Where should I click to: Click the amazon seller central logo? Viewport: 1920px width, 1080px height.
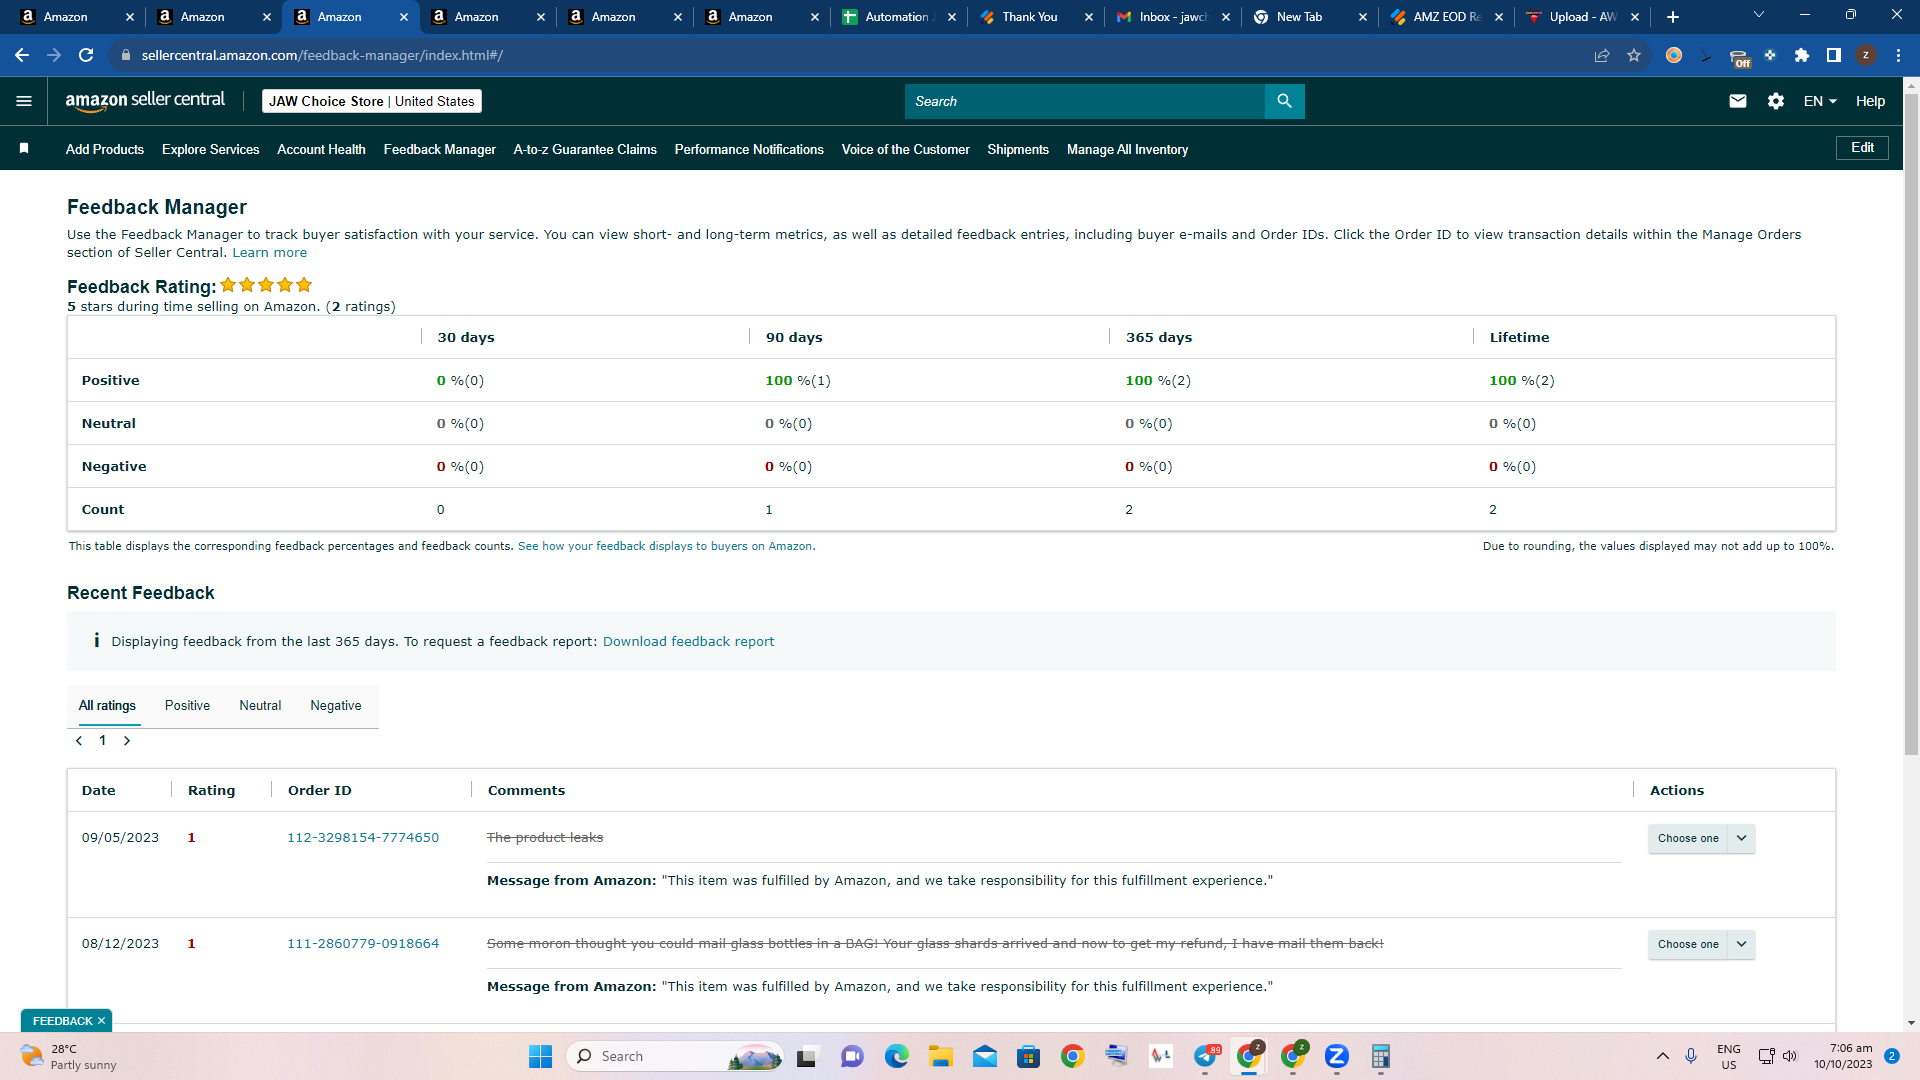145,100
